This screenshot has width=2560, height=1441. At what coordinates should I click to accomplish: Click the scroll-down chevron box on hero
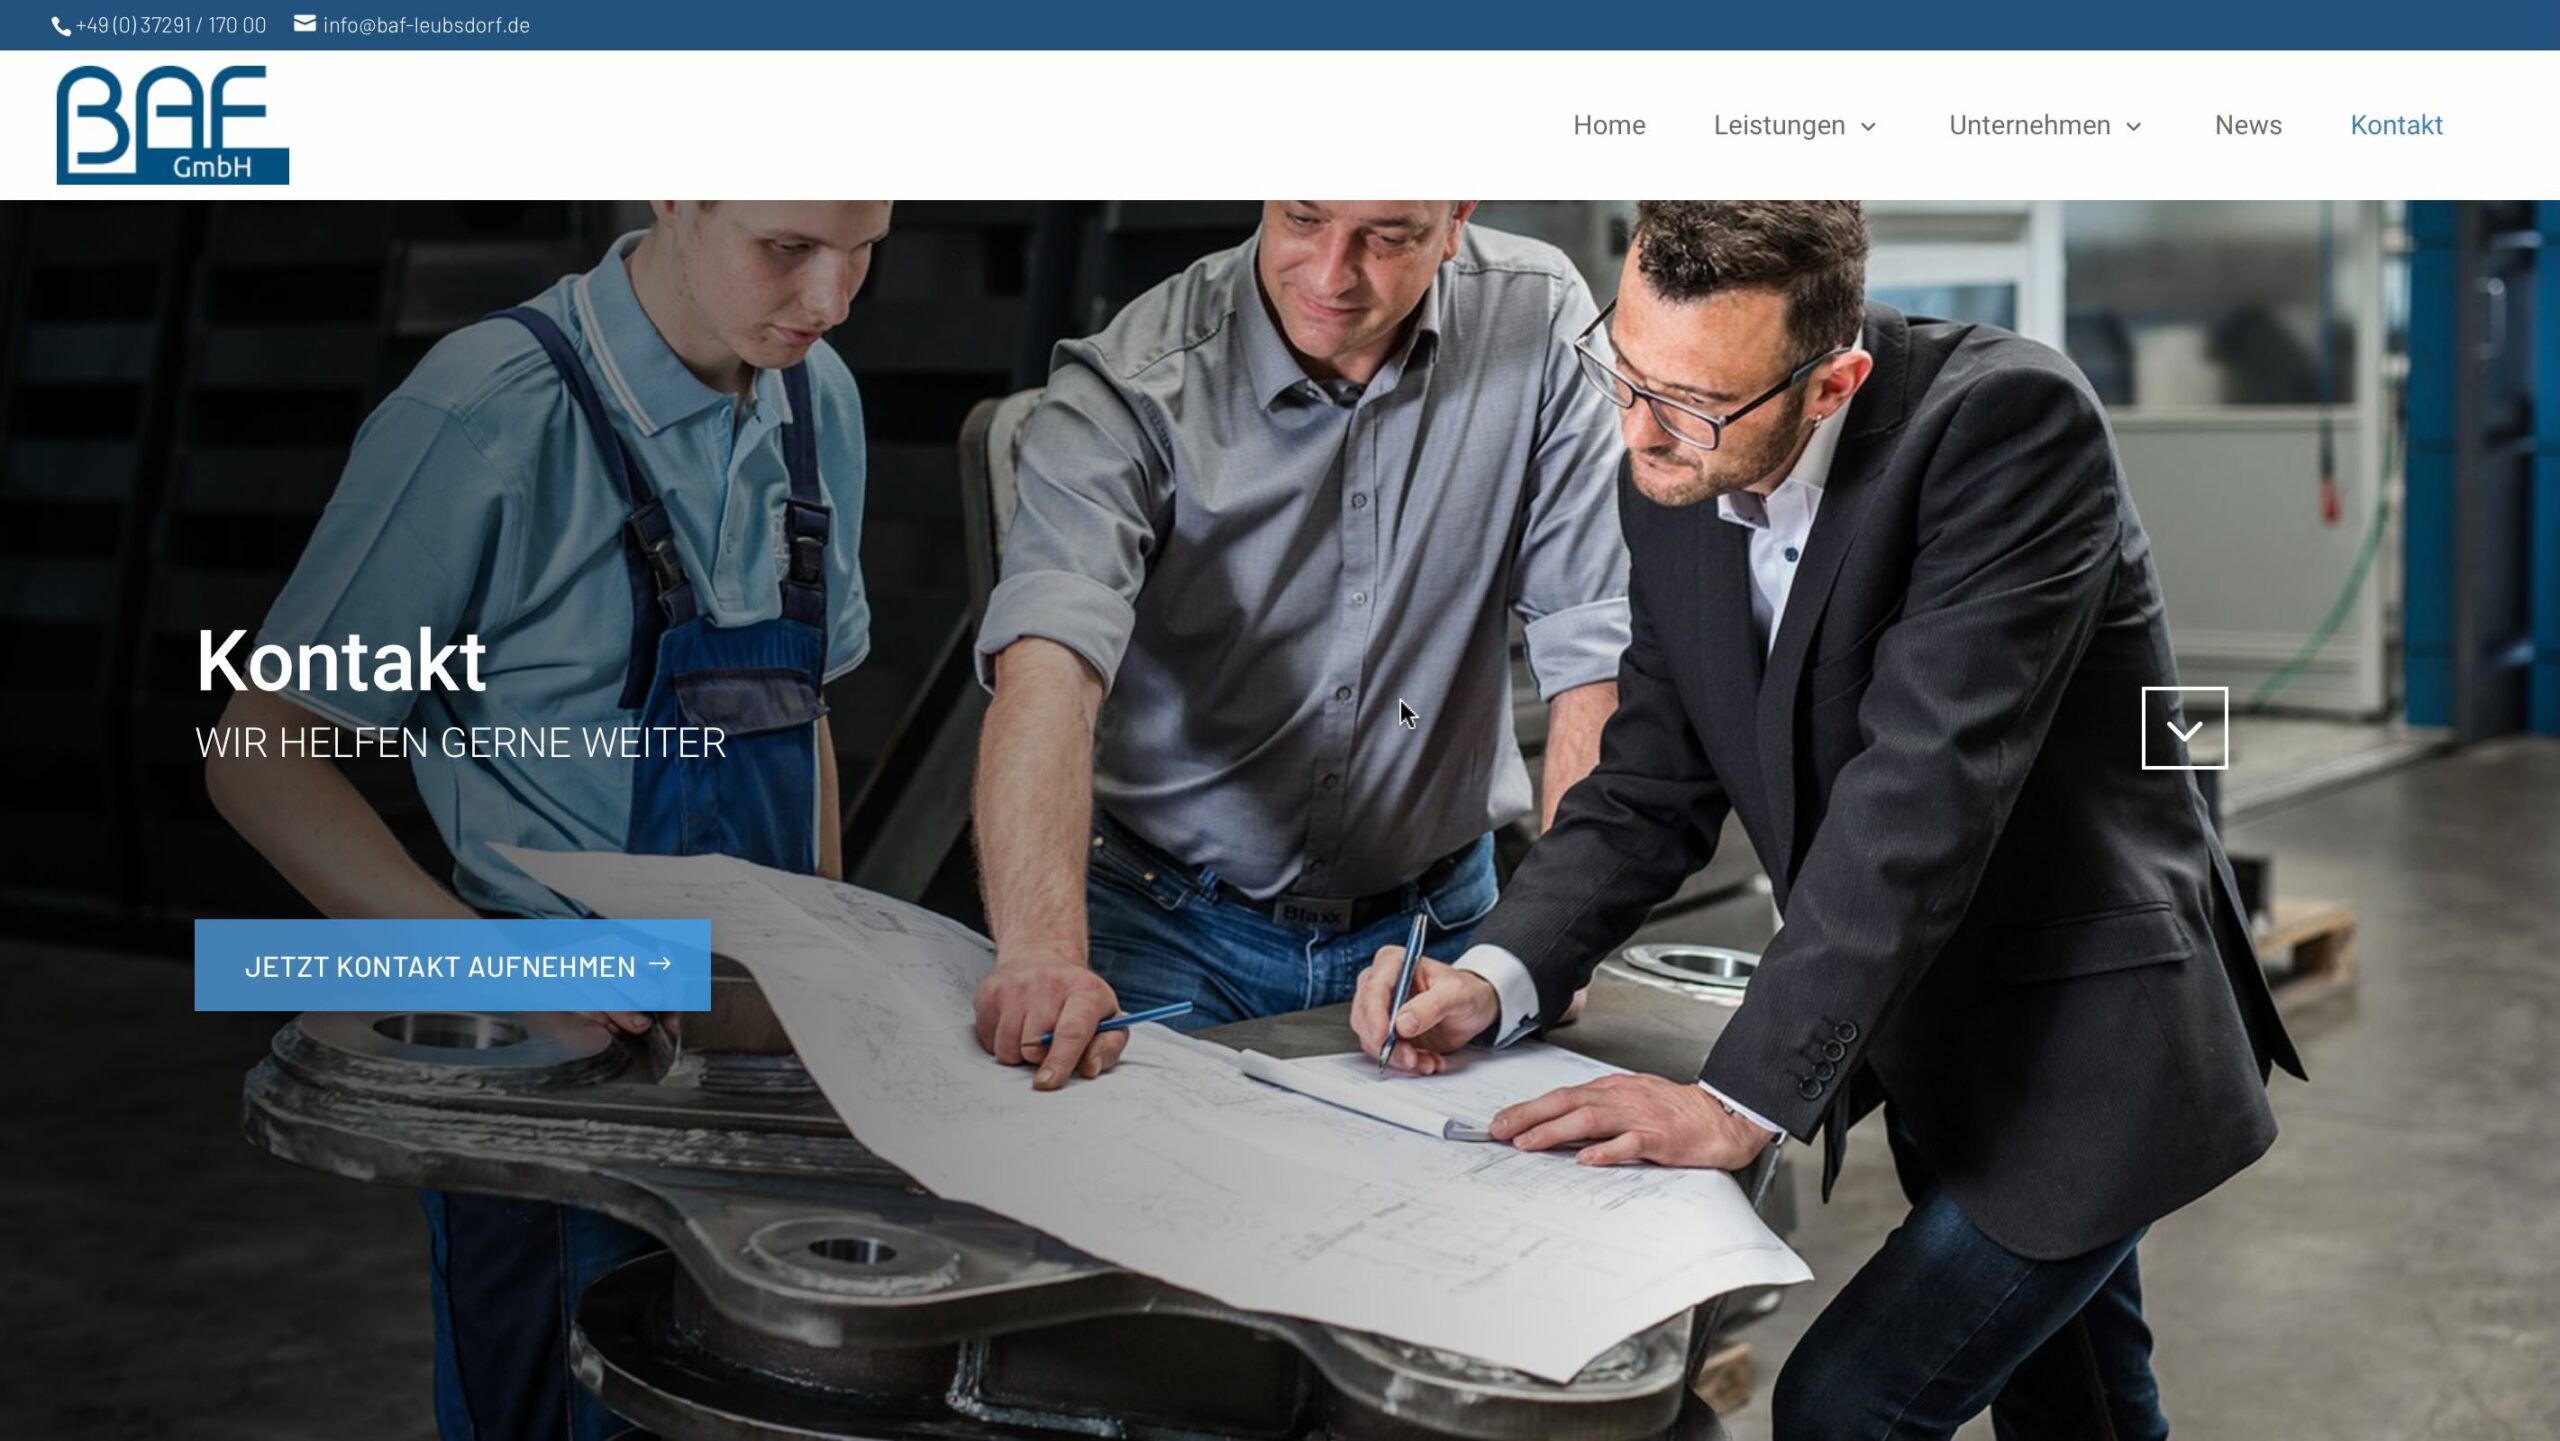2184,728
